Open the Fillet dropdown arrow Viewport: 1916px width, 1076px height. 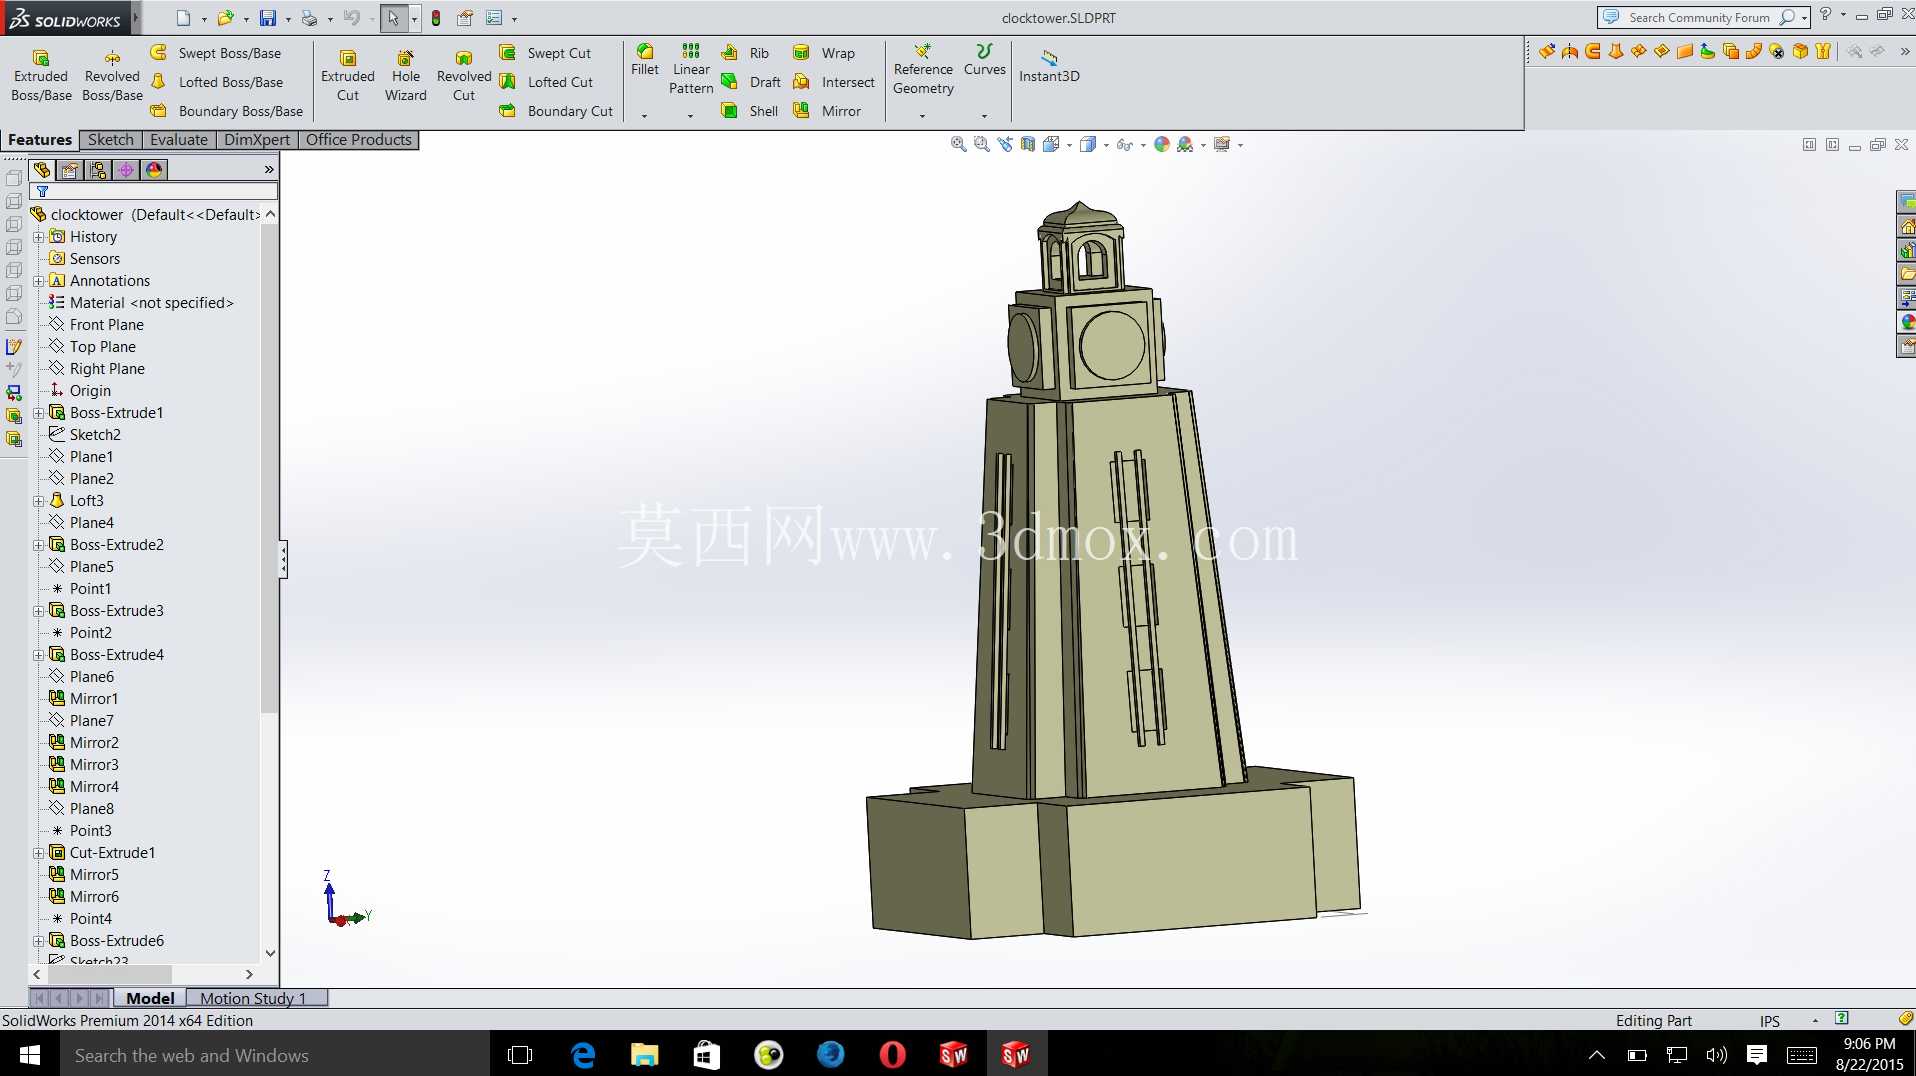(x=645, y=116)
